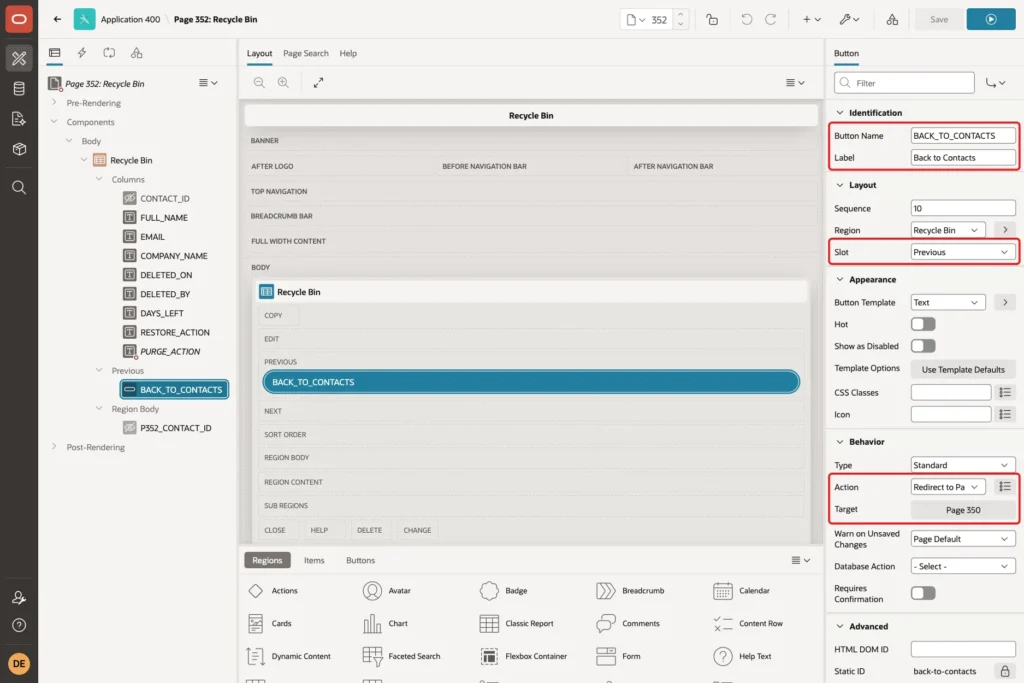Image resolution: width=1024 pixels, height=683 pixels.
Task: Run the page with play button
Action: tap(991, 19)
